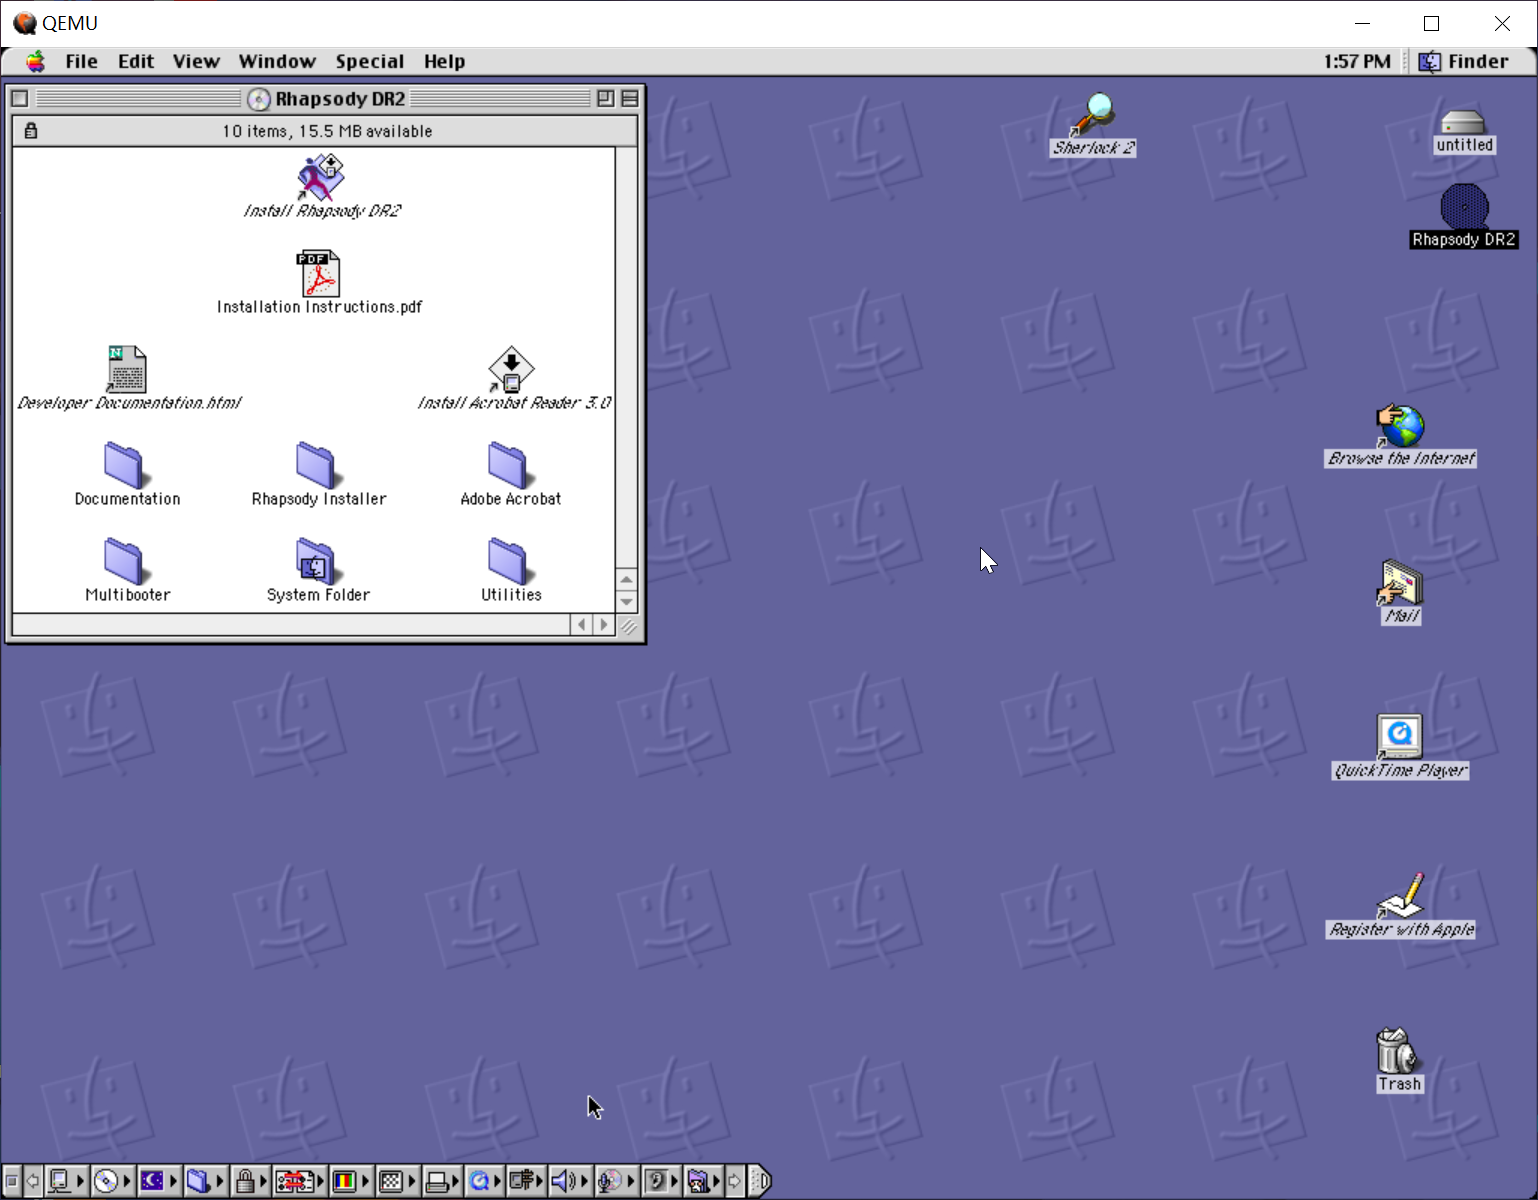Toggle the Rhapsody DR2 window collapse box

point(630,98)
